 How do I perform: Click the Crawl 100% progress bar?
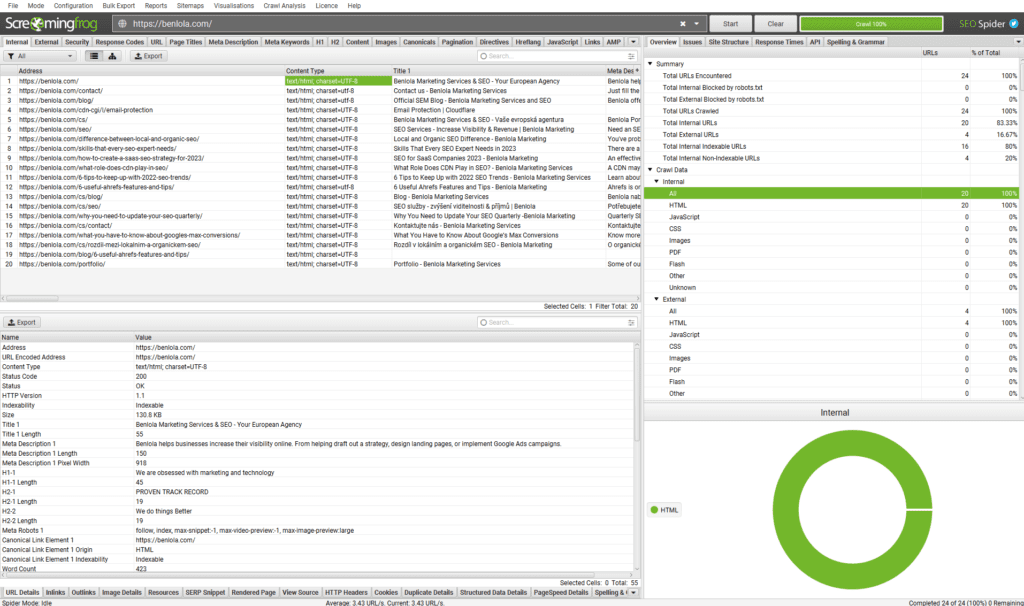click(871, 24)
